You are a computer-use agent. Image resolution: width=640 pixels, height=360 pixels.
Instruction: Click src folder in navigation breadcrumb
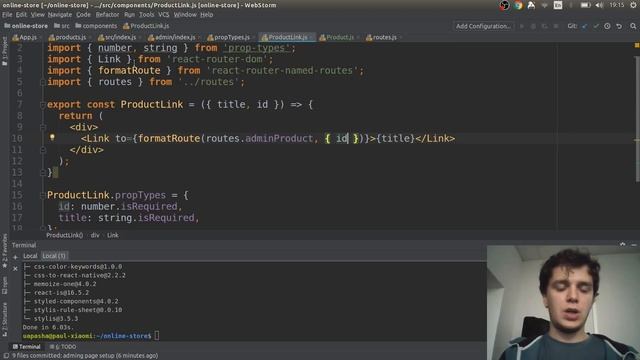pyautogui.click(x=62, y=26)
